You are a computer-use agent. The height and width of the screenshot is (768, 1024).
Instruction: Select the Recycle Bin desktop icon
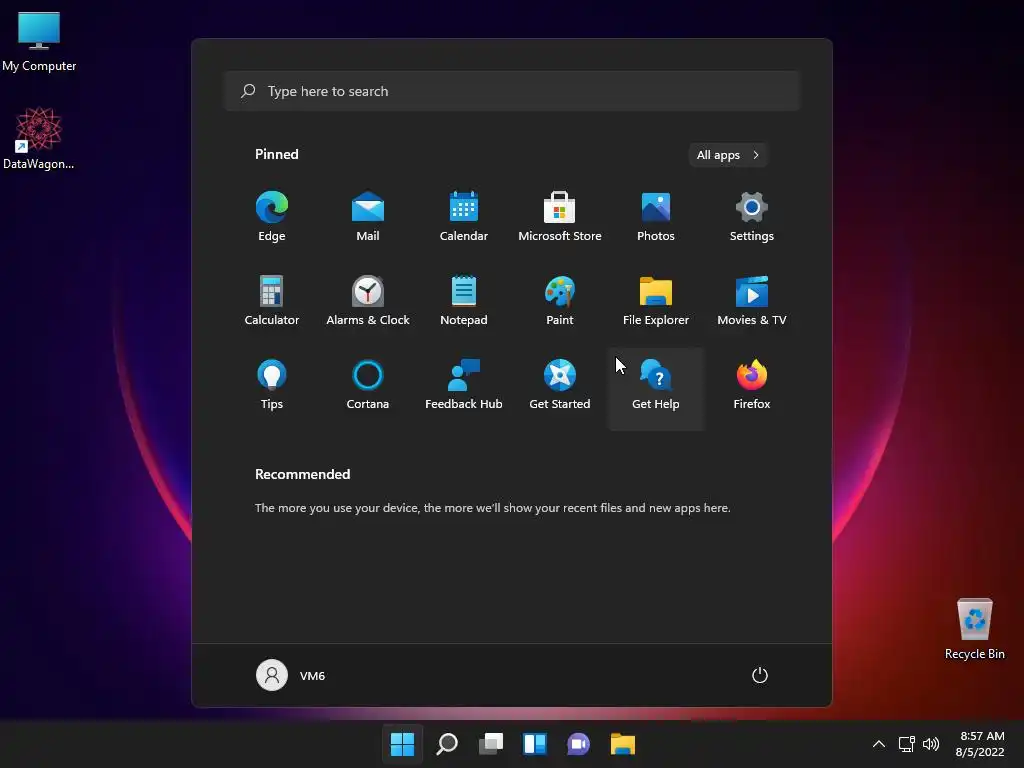pyautogui.click(x=974, y=628)
